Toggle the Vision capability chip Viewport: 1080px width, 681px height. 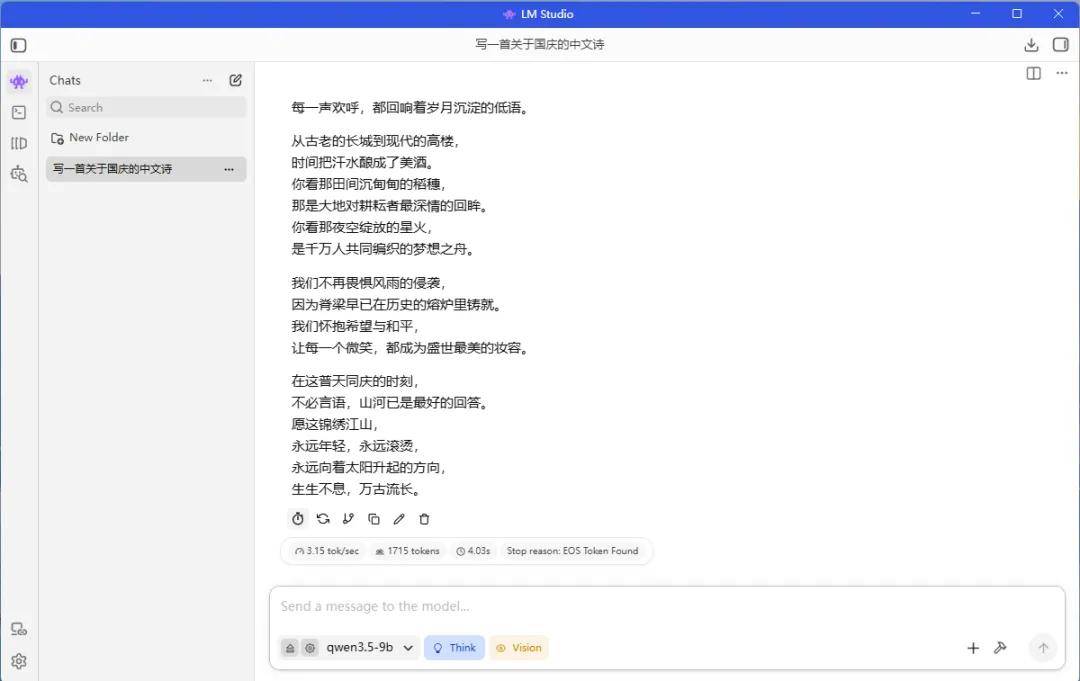pos(519,648)
